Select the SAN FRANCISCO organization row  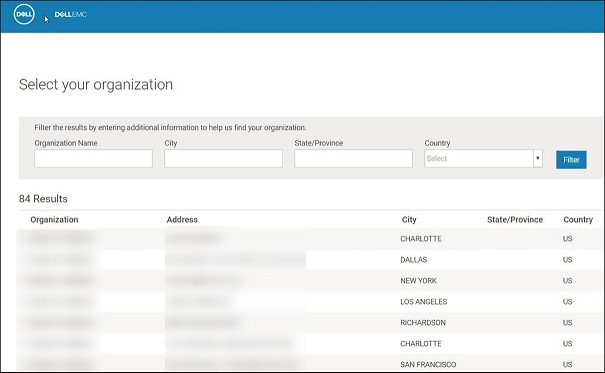pyautogui.click(x=310, y=363)
